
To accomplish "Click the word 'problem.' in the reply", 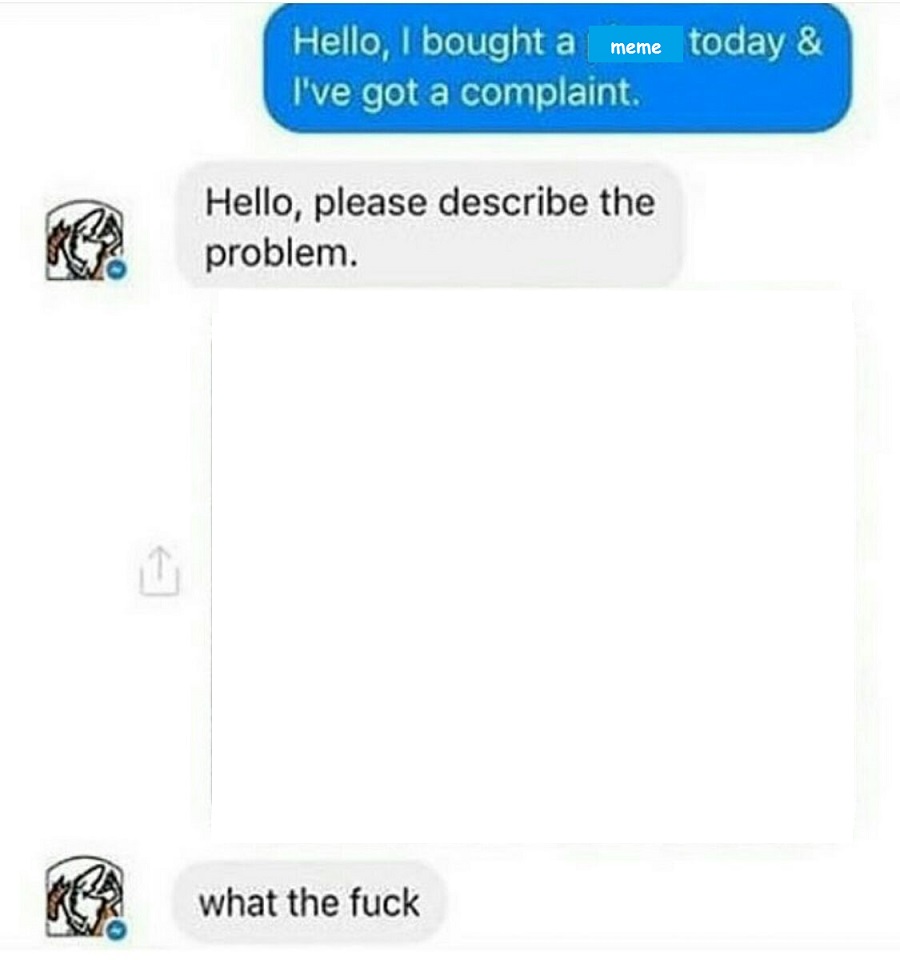I will [281, 253].
